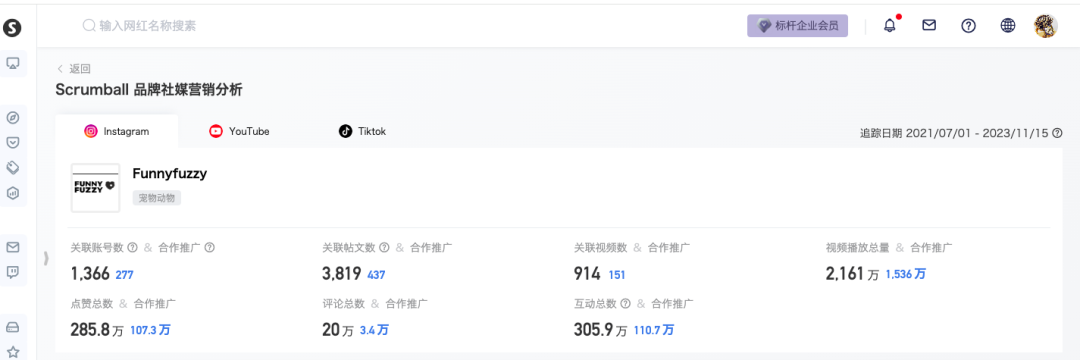Click the 点赞总数 metric label
Screen dimensions: 1080x360
tap(92, 303)
